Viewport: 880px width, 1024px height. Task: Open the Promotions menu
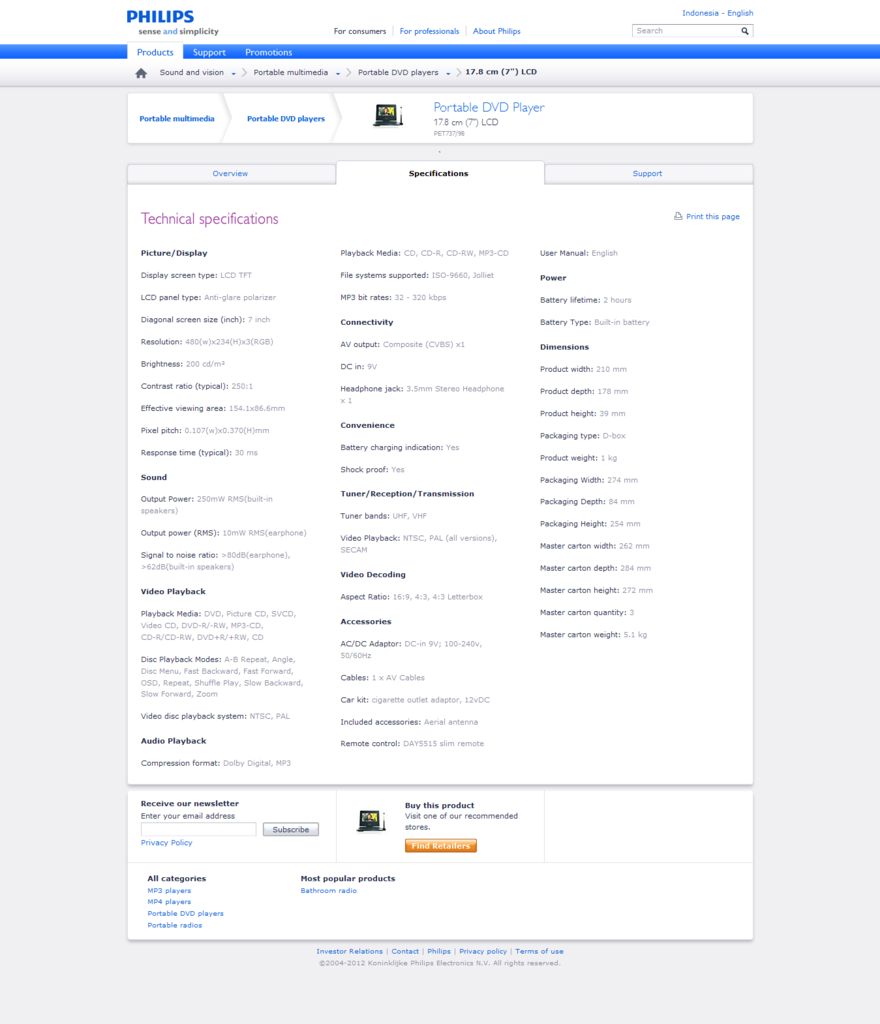click(268, 52)
